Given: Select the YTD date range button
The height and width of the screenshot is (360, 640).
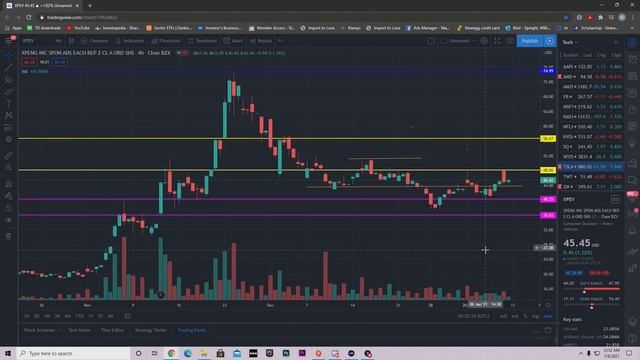Looking at the screenshot, I should tap(79, 316).
